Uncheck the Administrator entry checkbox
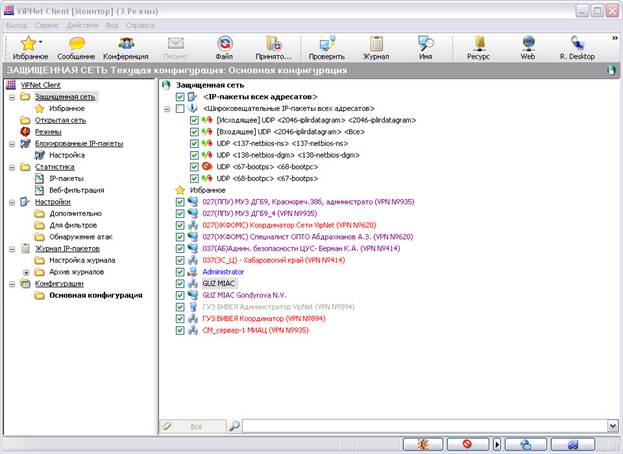Viewport: 623px width, 454px height. click(x=180, y=272)
